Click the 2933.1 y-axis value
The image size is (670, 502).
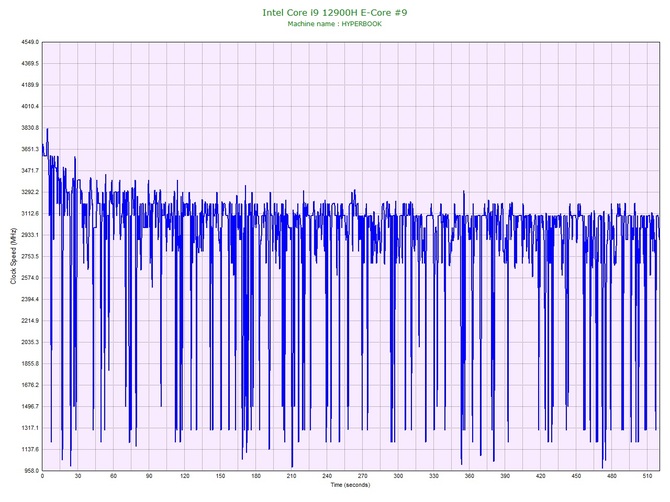[x=30, y=235]
